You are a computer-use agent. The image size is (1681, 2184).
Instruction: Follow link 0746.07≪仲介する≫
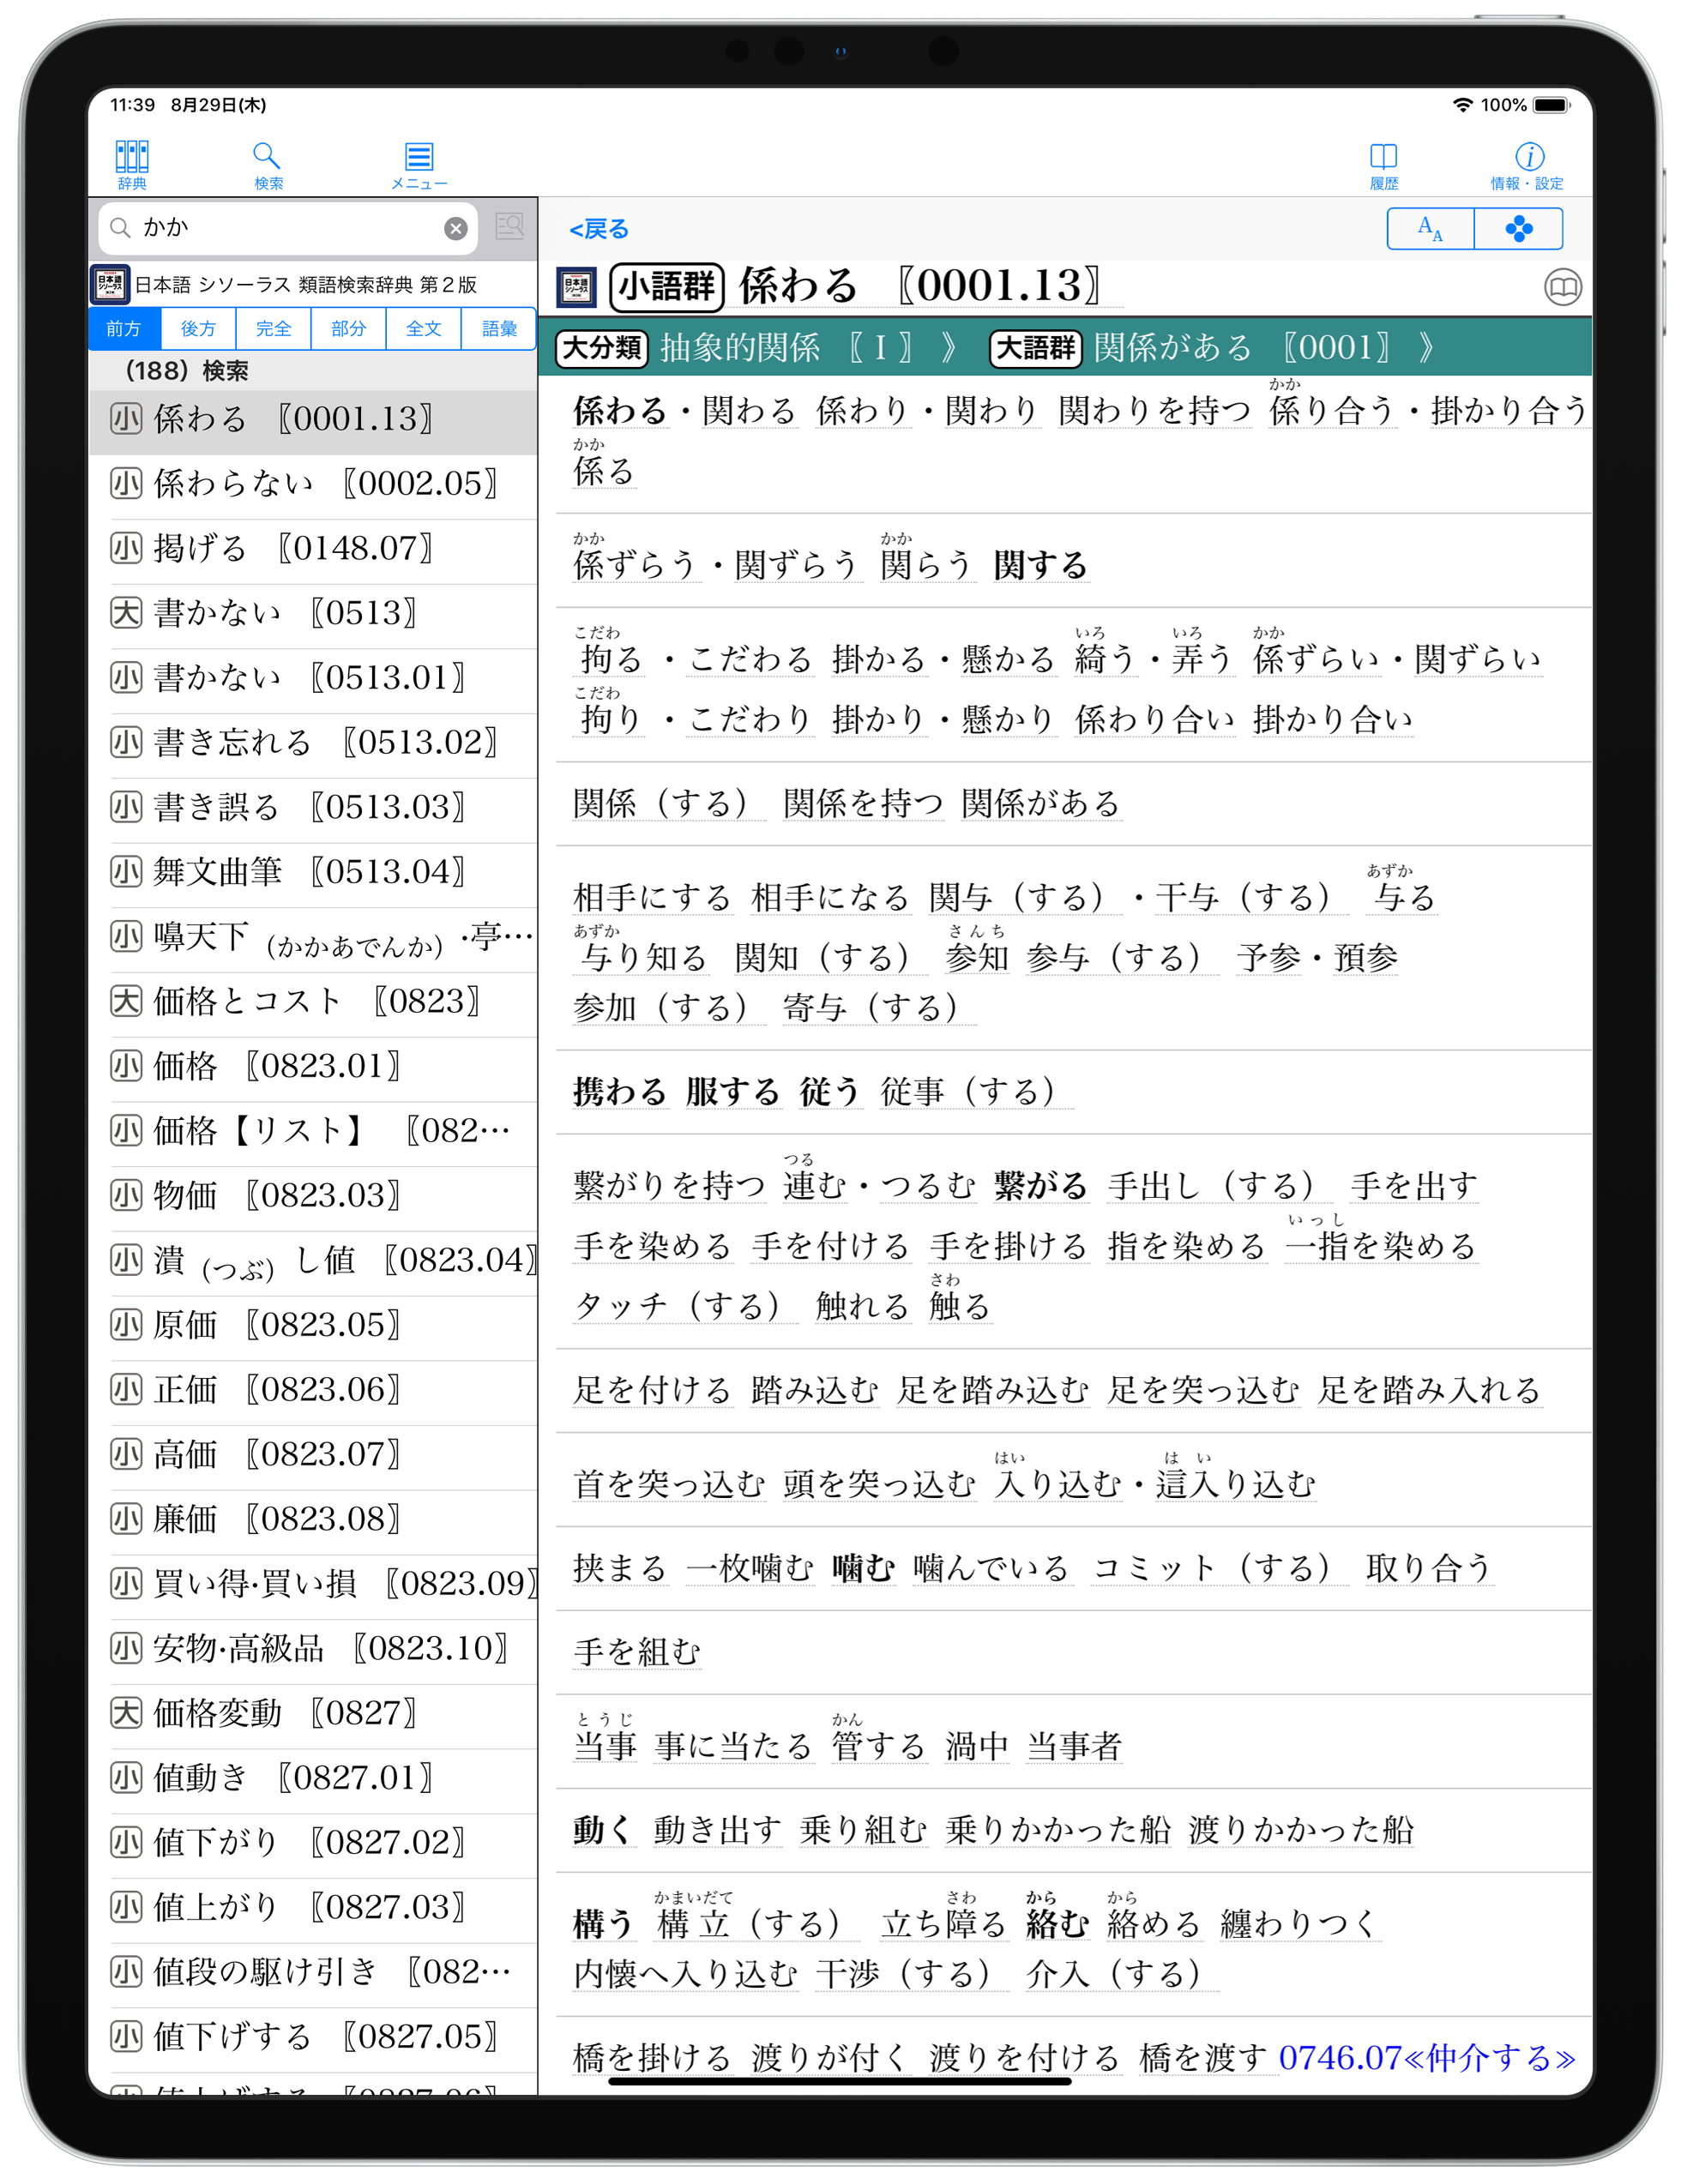pos(1426,2057)
